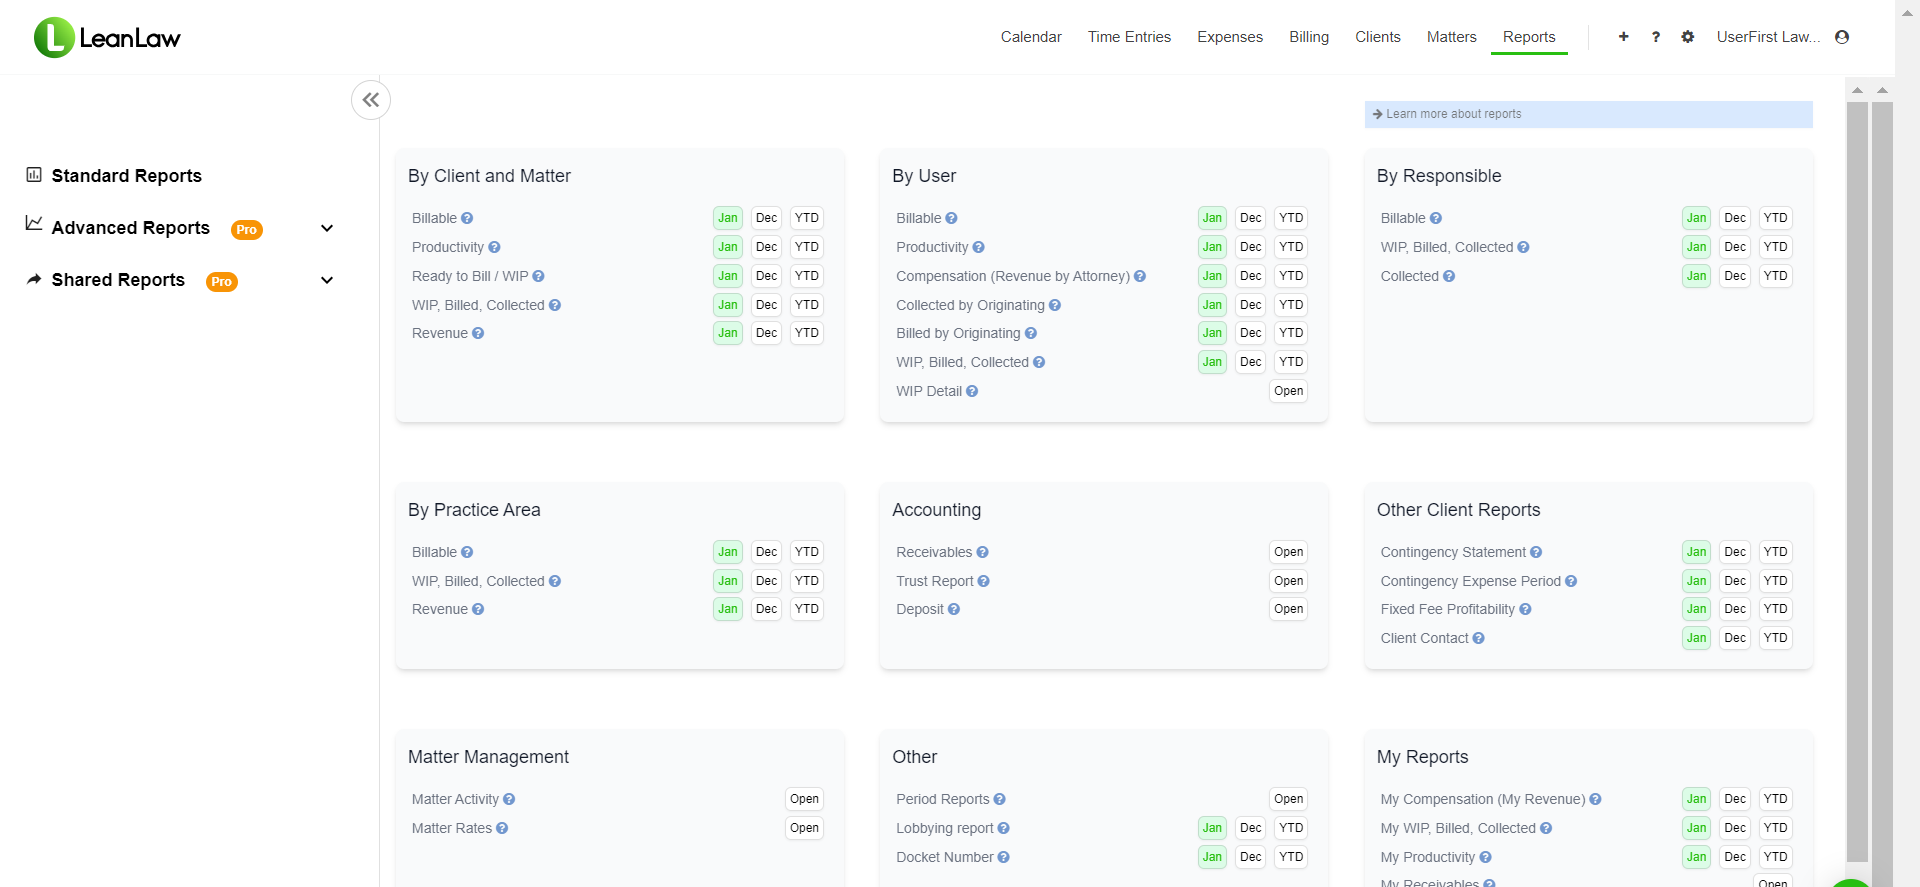Open the Clients tab
This screenshot has height=887, width=1920.
pos(1378,37)
